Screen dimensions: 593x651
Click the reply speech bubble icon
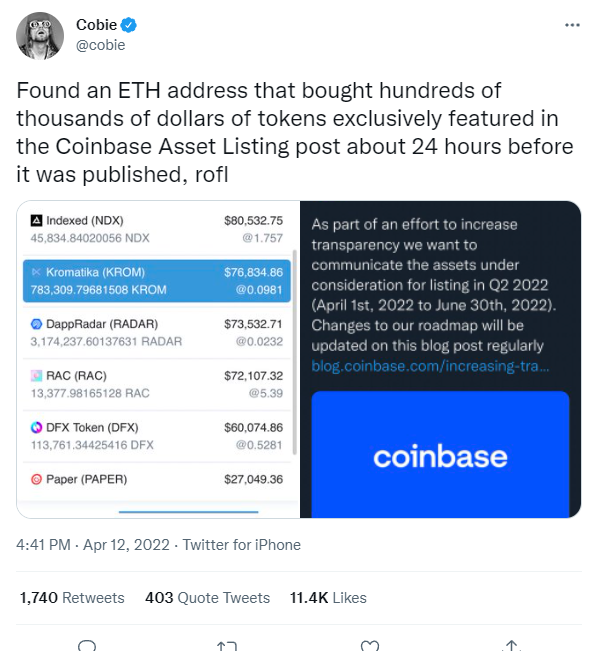click(87, 646)
